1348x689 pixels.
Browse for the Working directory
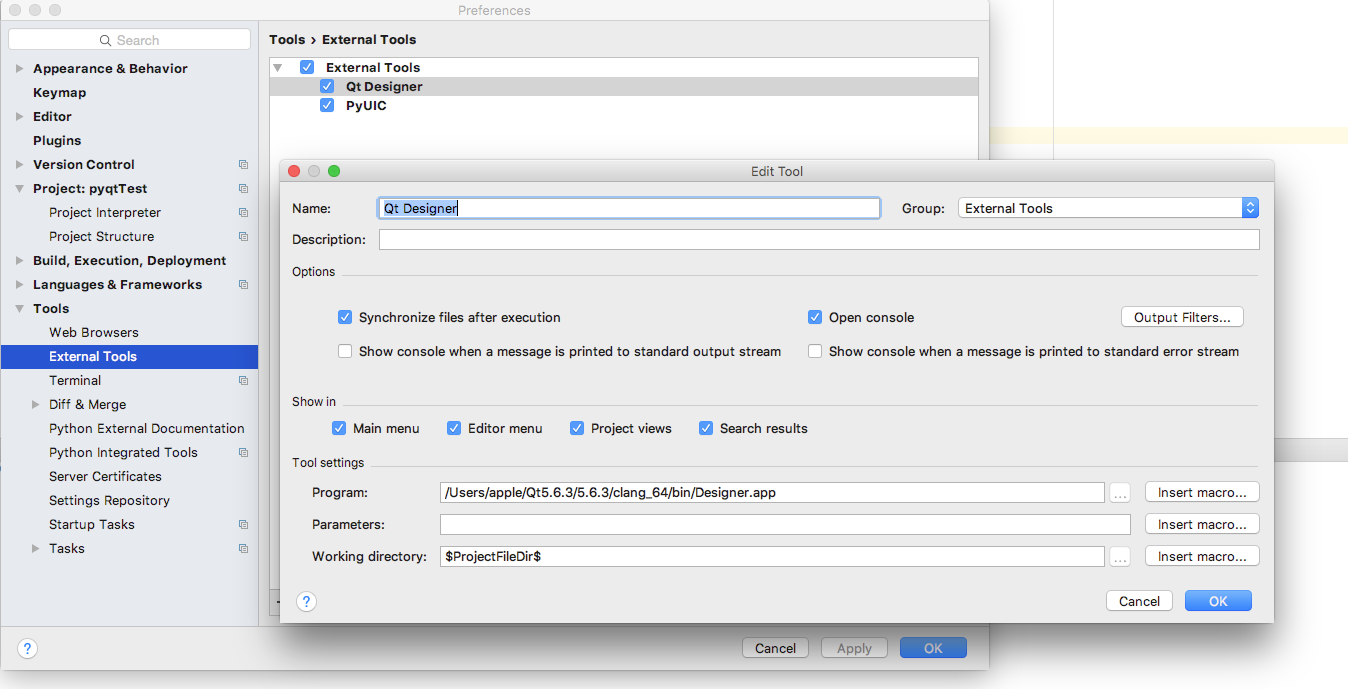tap(1120, 557)
